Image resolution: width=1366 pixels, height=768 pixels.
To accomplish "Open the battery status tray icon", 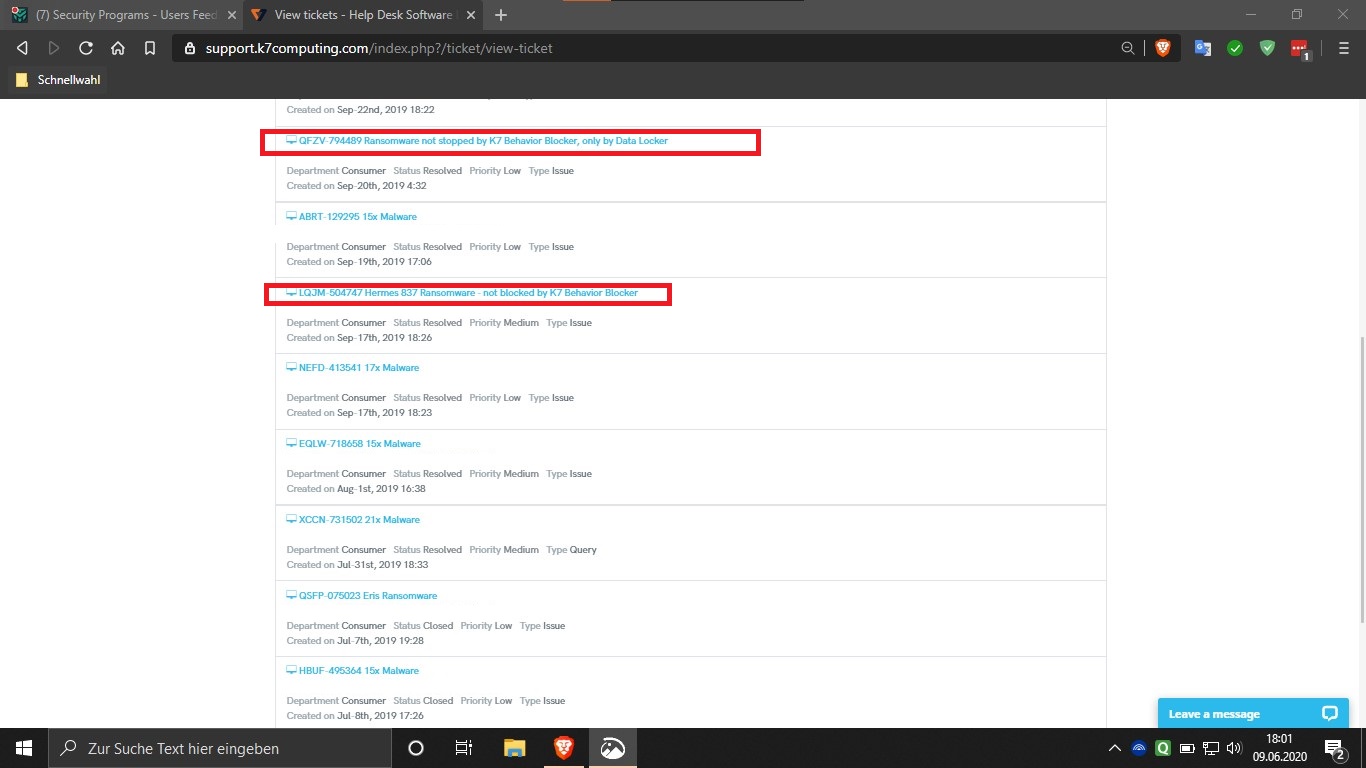I will coord(1187,748).
